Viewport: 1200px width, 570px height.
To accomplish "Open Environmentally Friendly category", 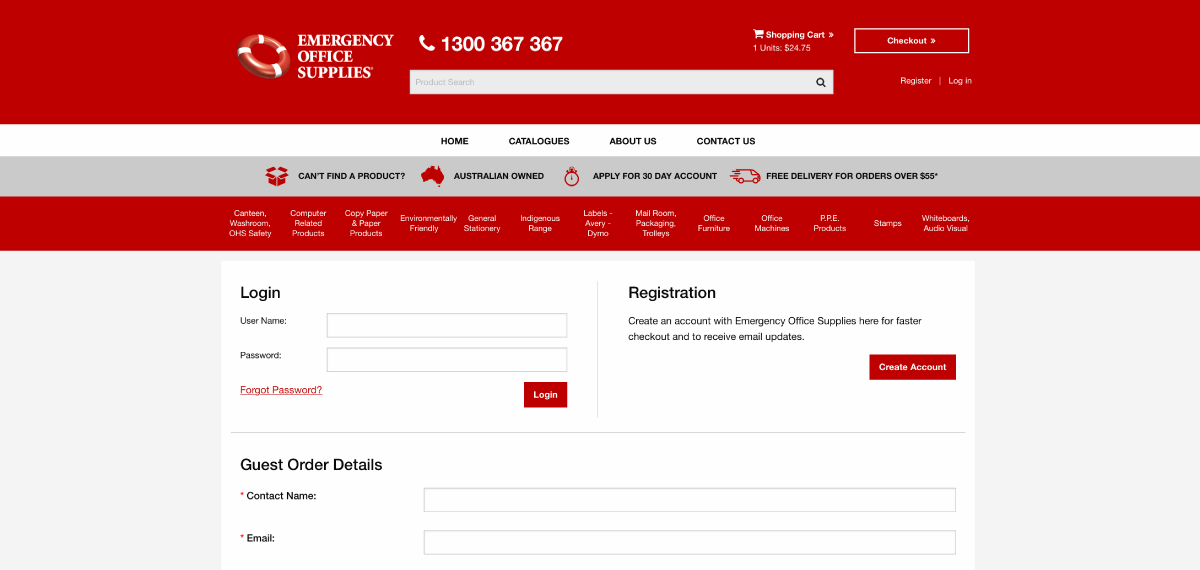I will pos(428,223).
